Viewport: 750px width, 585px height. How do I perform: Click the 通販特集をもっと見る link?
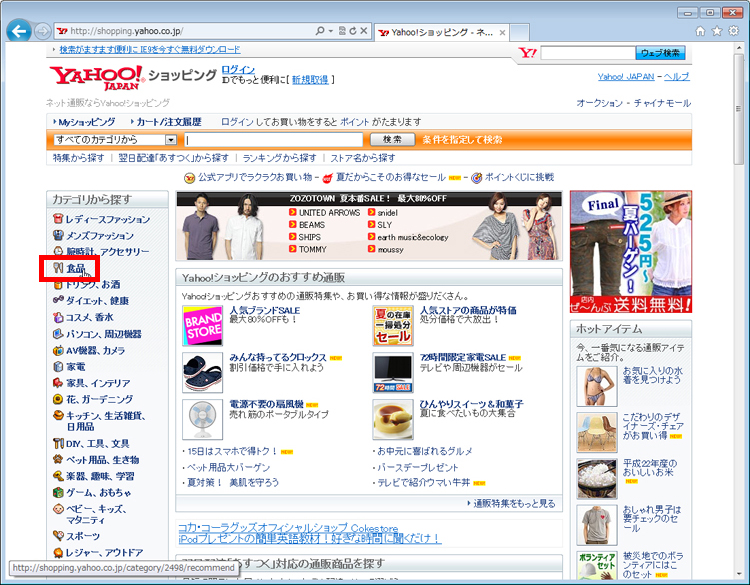point(514,503)
